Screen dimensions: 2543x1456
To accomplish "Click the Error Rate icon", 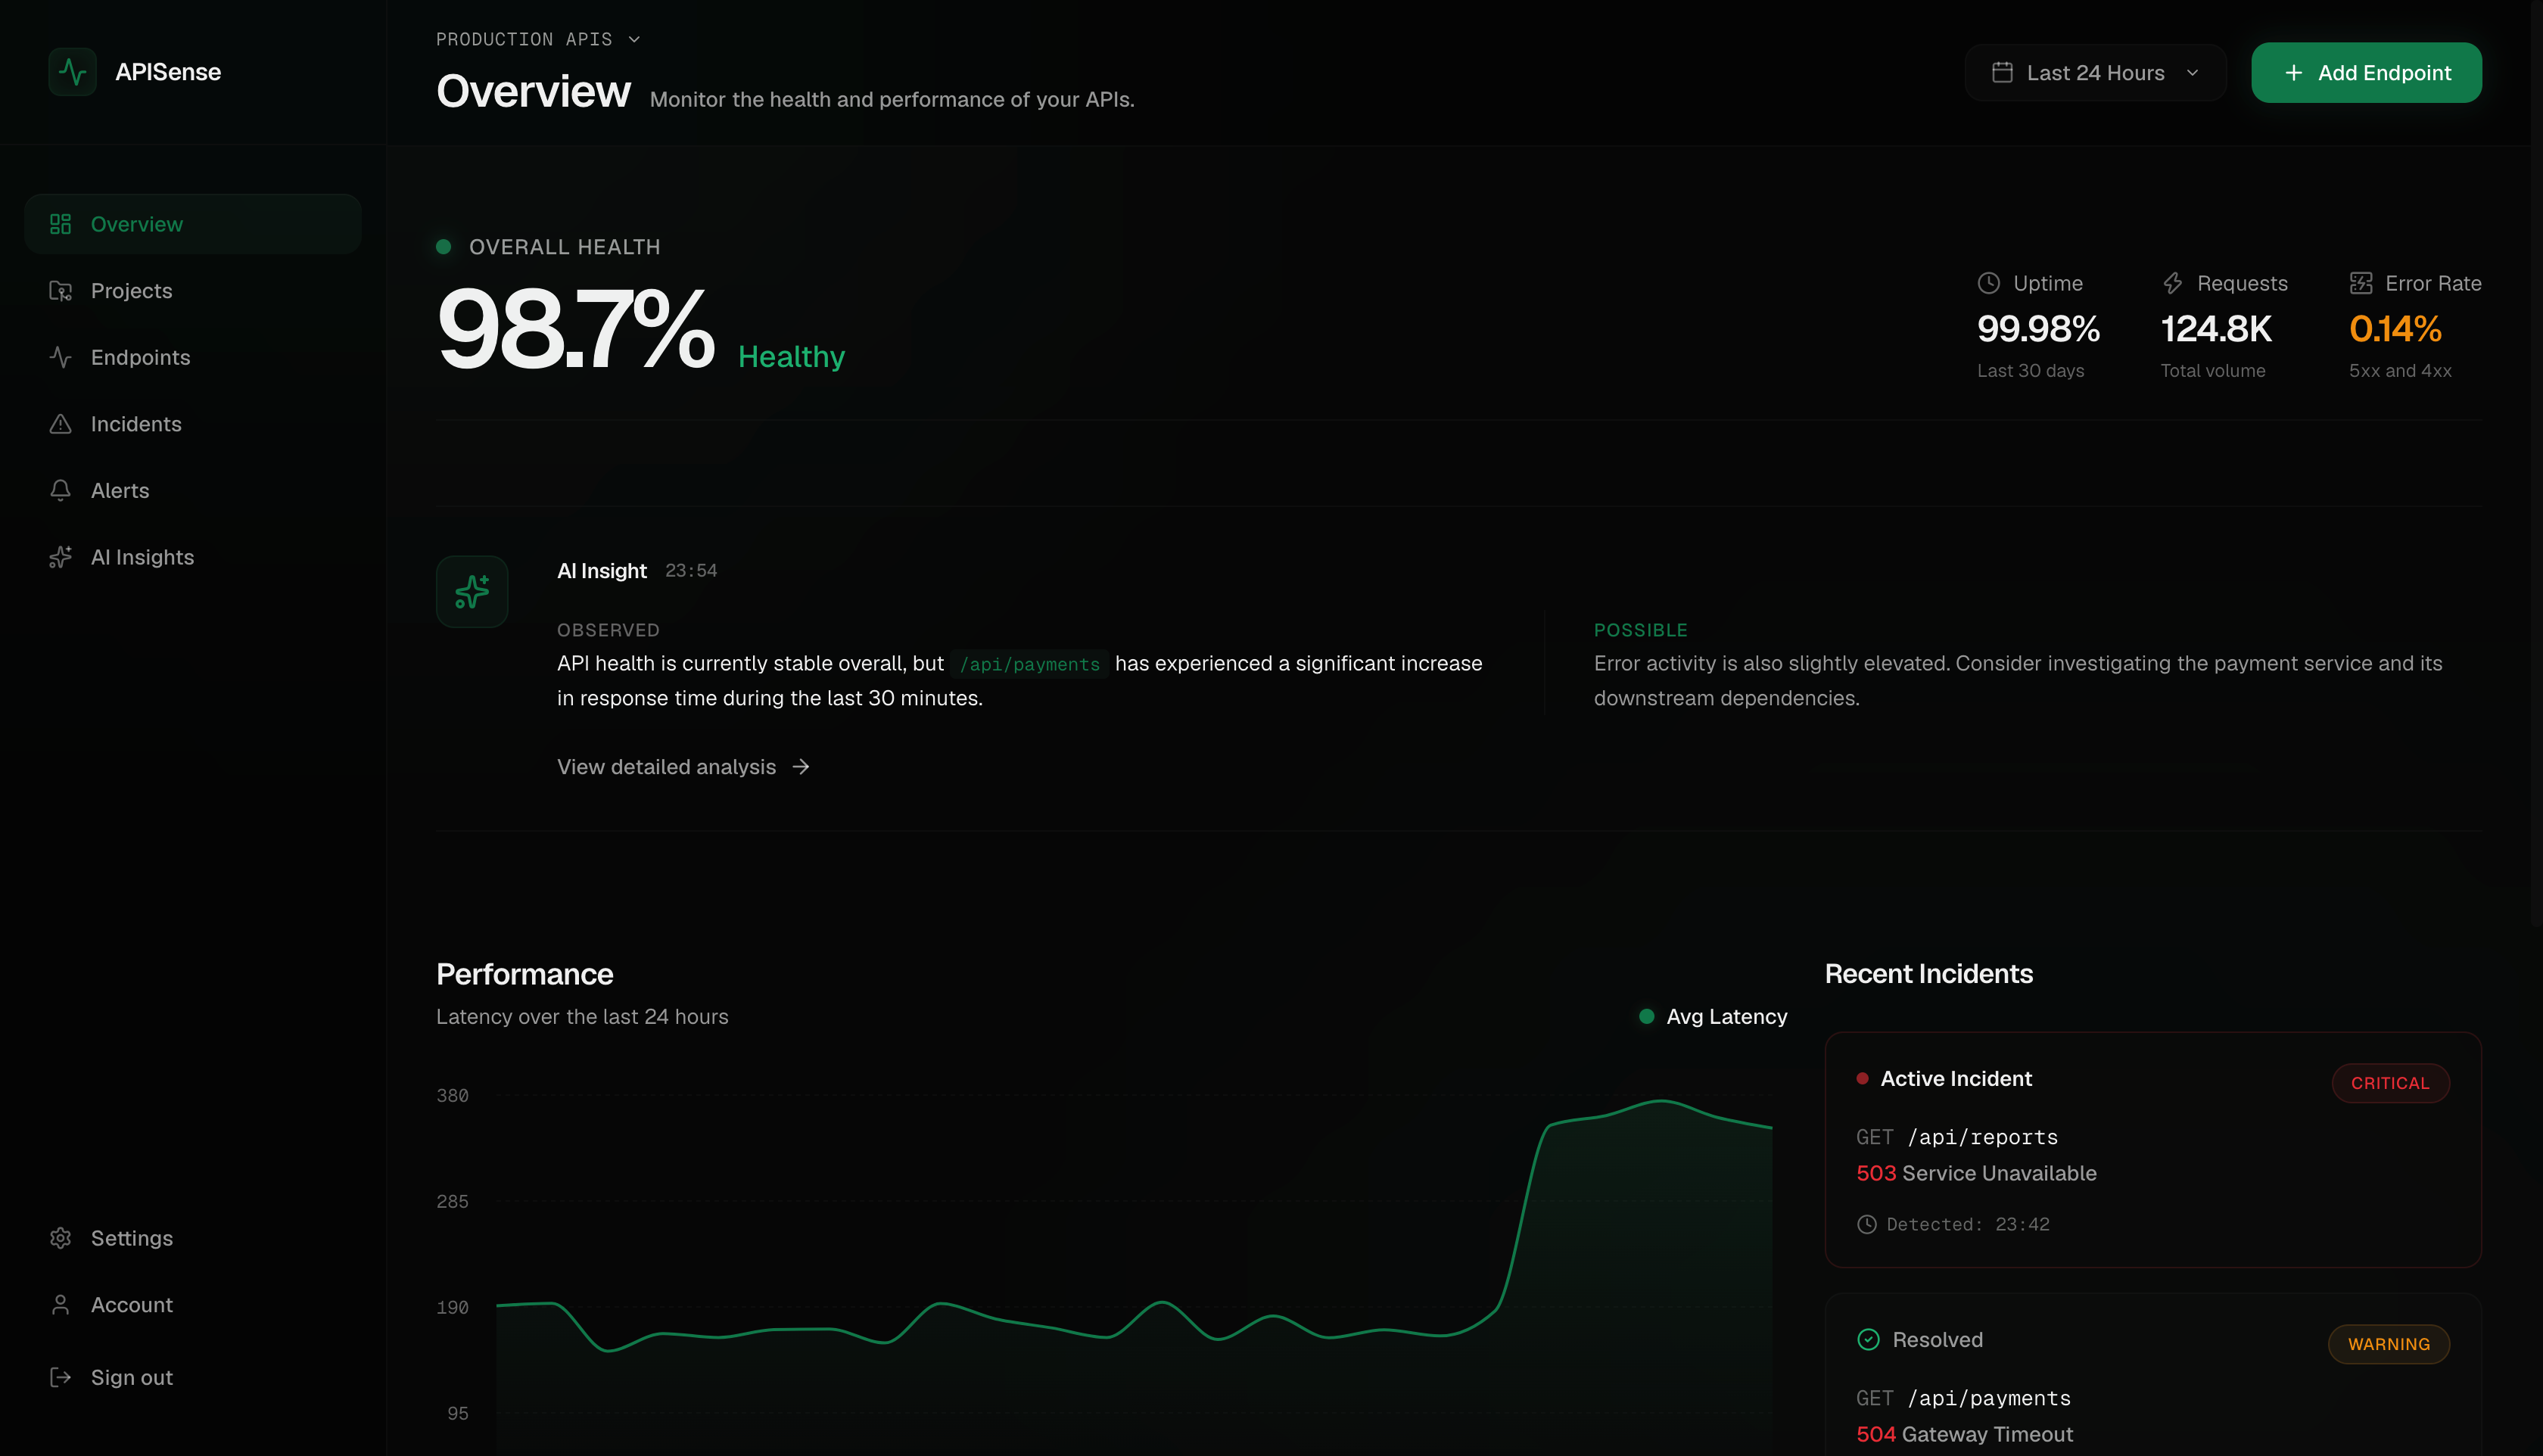I will [x=2361, y=283].
